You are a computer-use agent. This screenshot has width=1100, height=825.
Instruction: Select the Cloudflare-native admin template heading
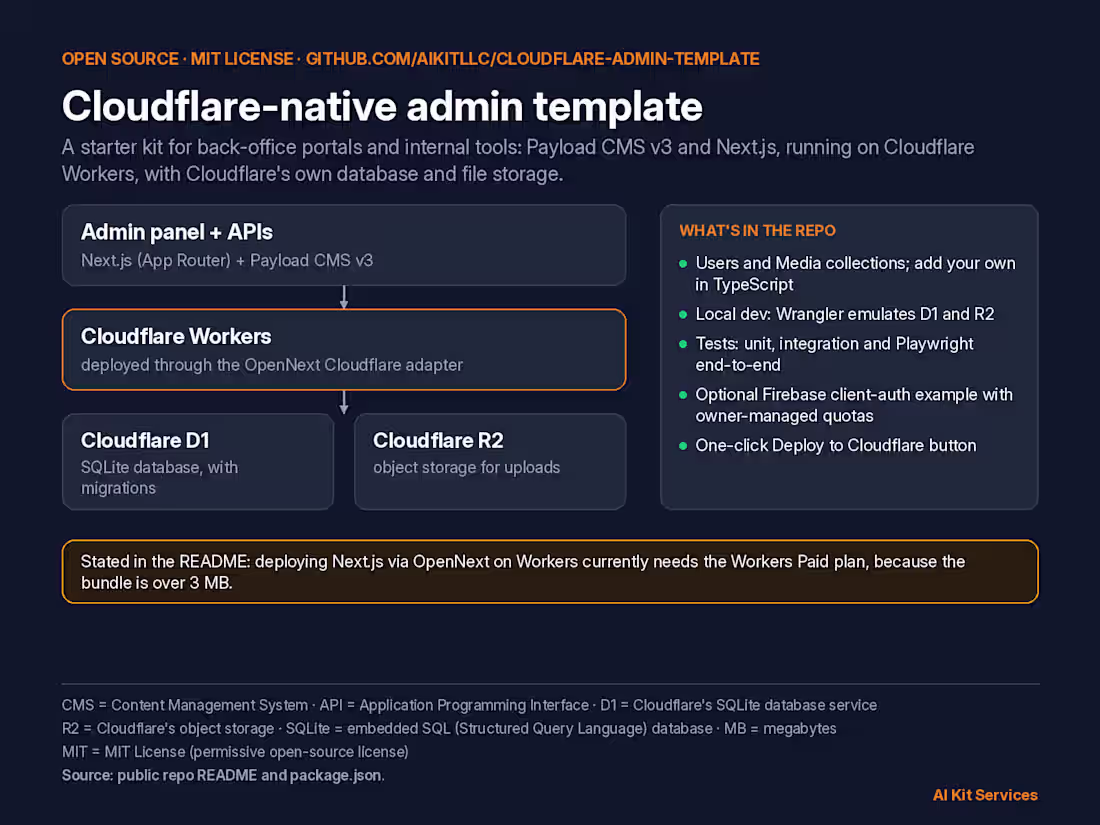click(382, 107)
